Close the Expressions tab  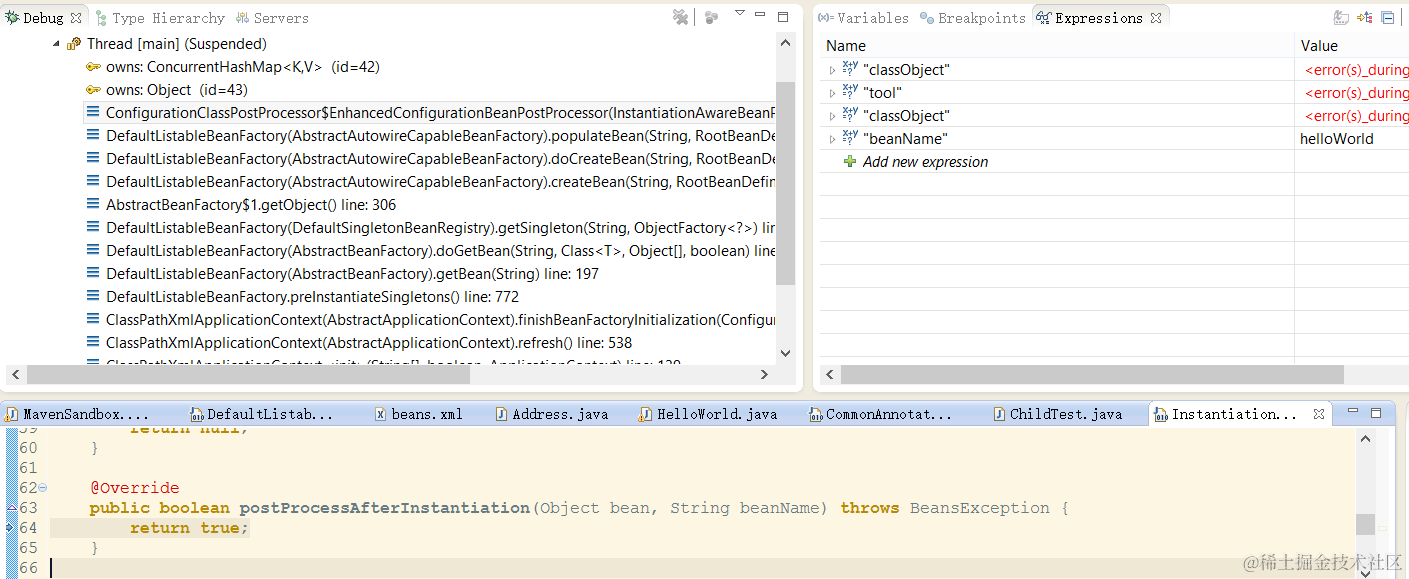point(1156,18)
